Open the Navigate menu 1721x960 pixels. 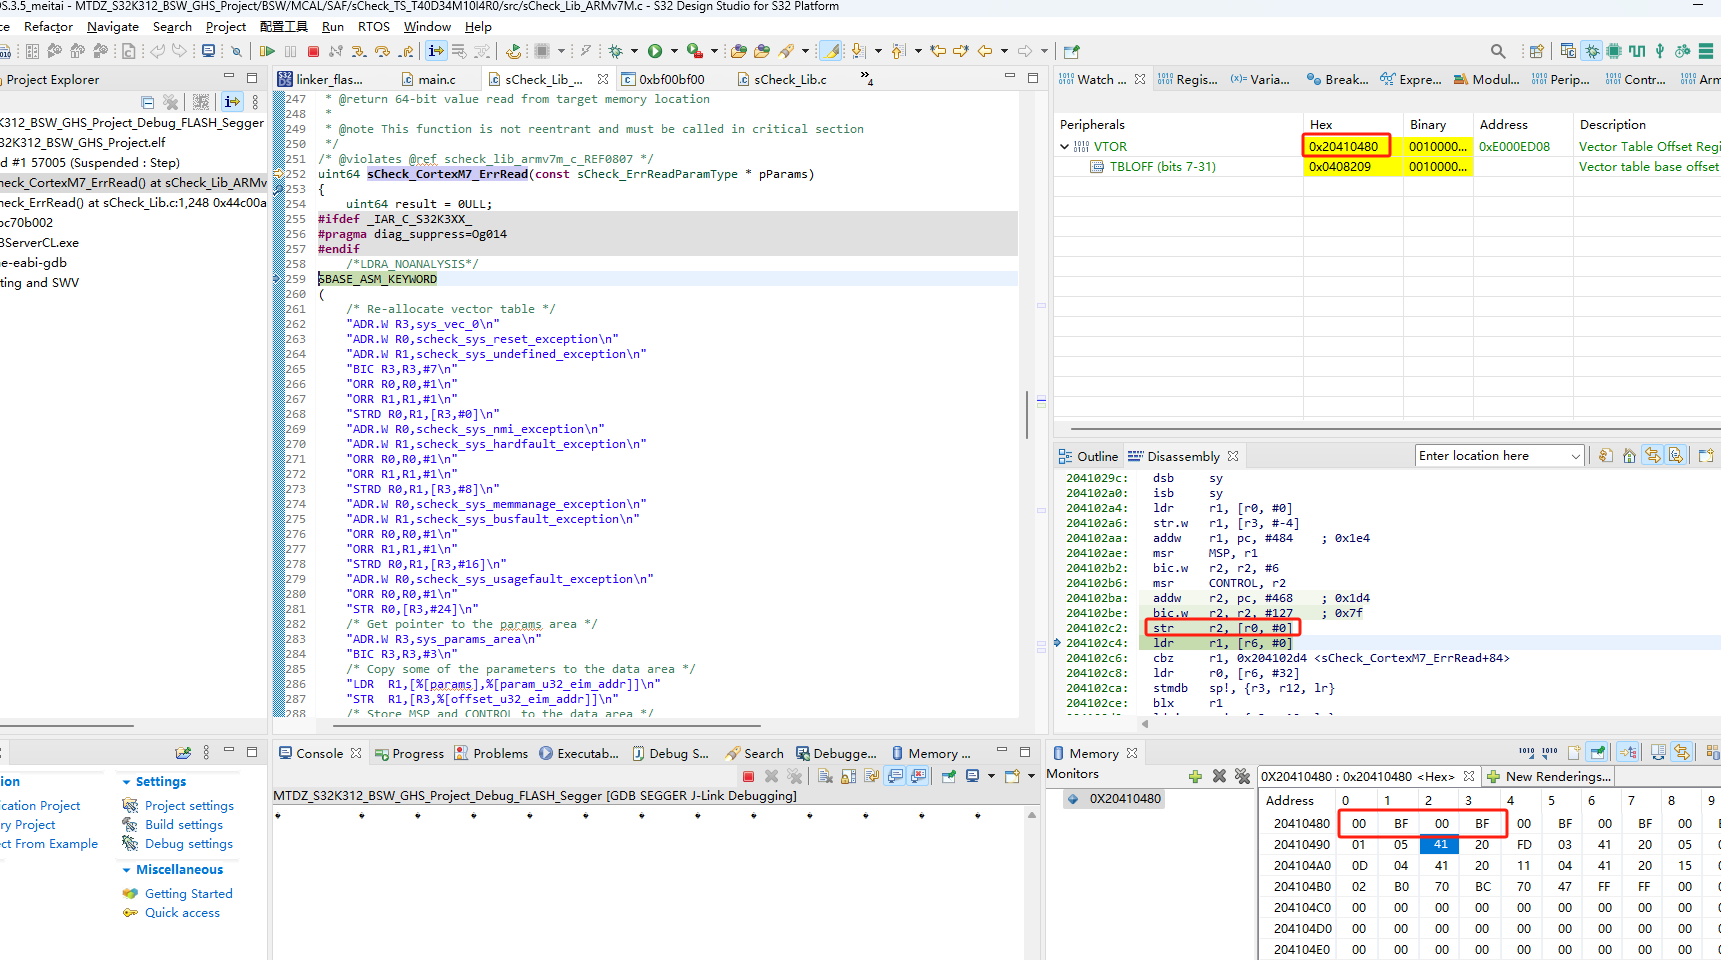click(112, 27)
